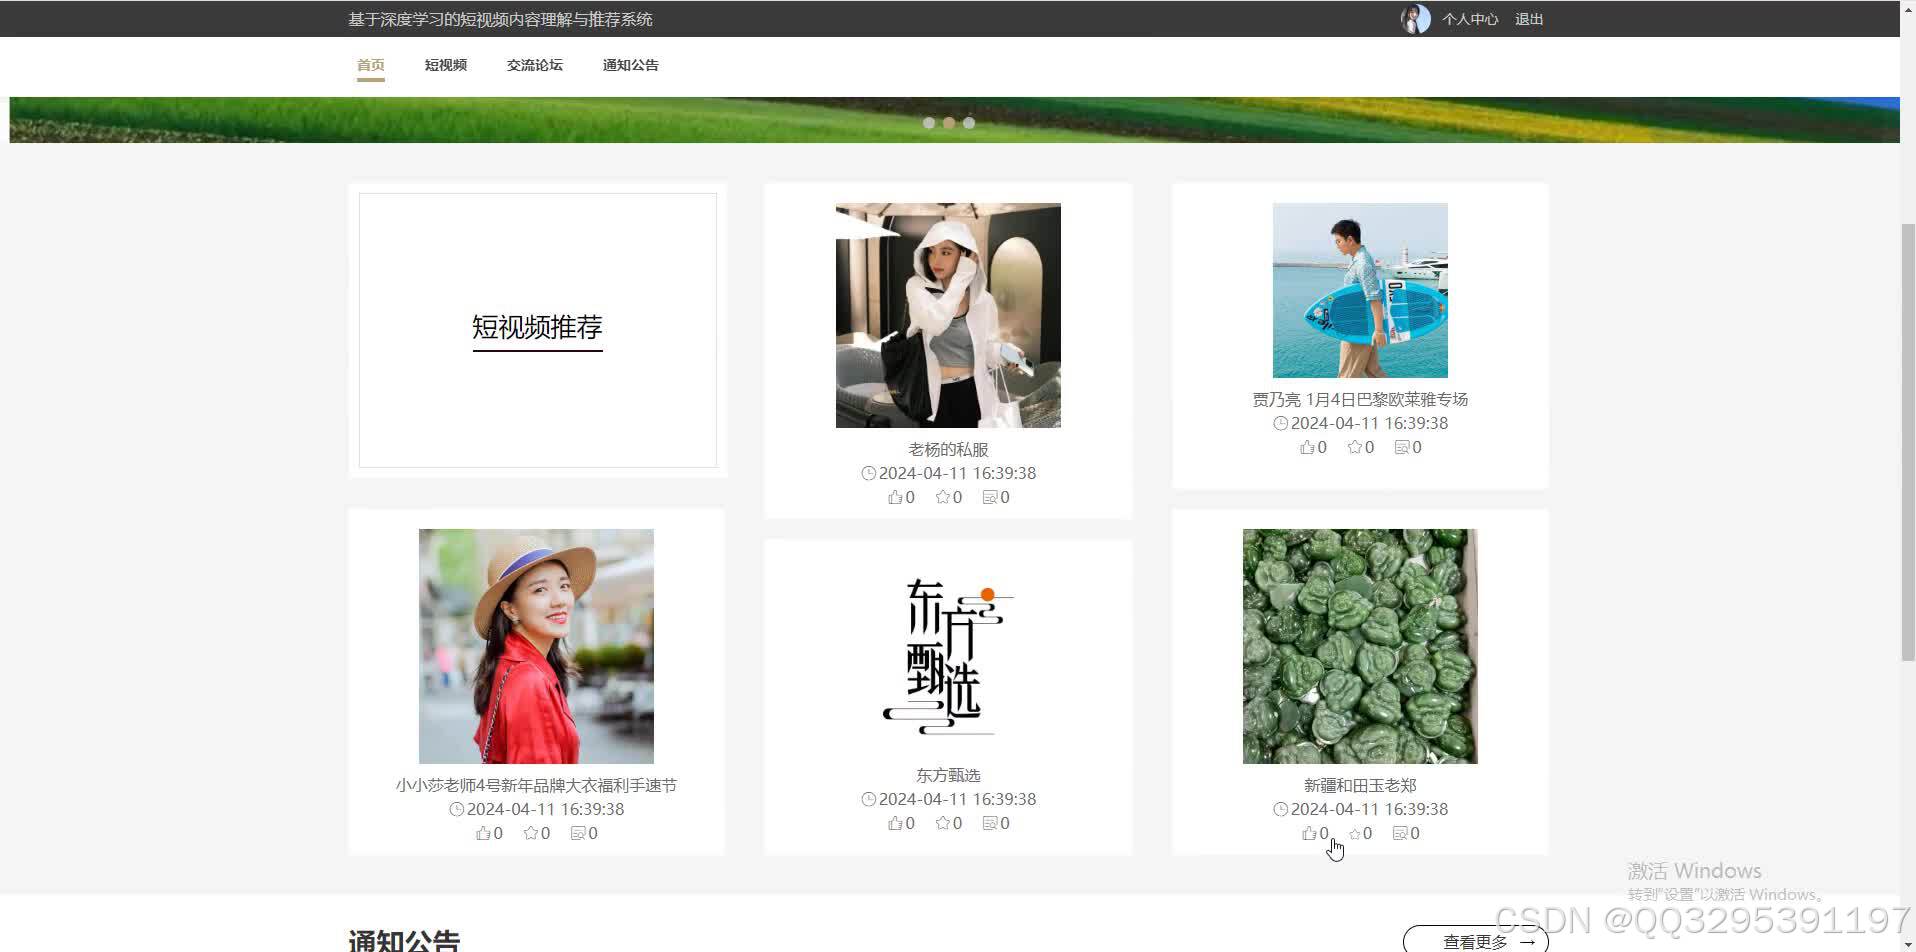The width and height of the screenshot is (1916, 952).
Task: Click the green jade carvings thumbnail
Action: click(x=1360, y=646)
